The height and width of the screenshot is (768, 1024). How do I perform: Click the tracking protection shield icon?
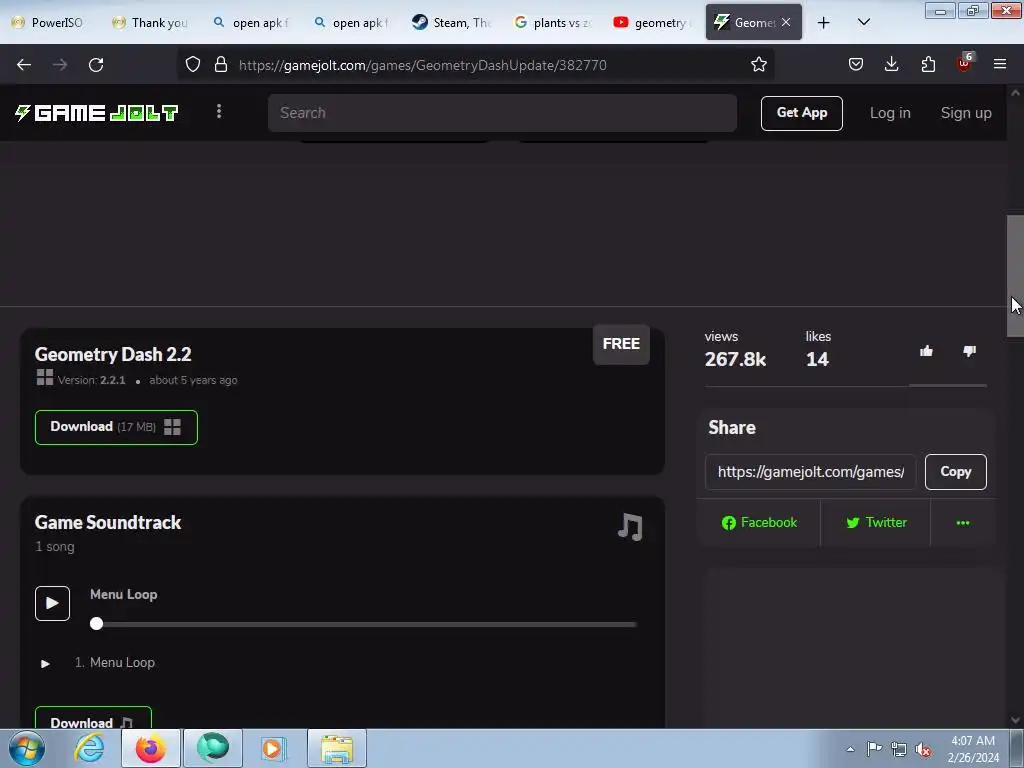pyautogui.click(x=193, y=65)
